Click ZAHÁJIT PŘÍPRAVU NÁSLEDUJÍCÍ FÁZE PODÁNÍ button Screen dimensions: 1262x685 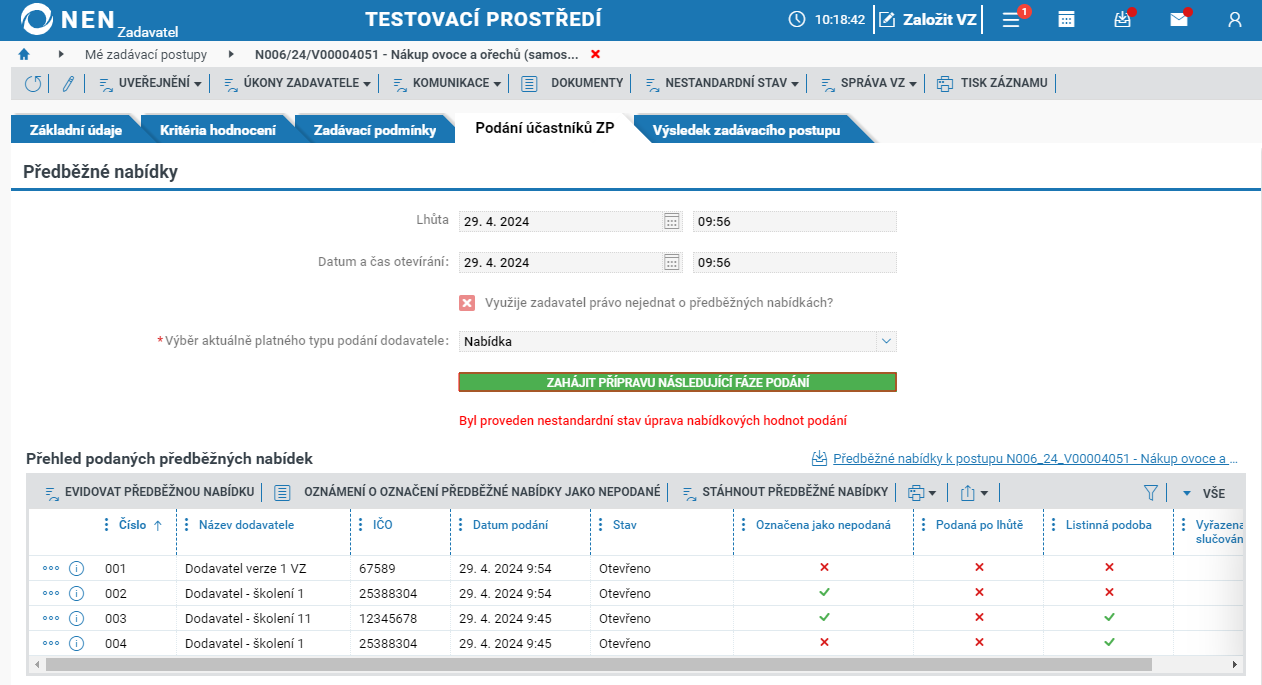[x=677, y=382]
